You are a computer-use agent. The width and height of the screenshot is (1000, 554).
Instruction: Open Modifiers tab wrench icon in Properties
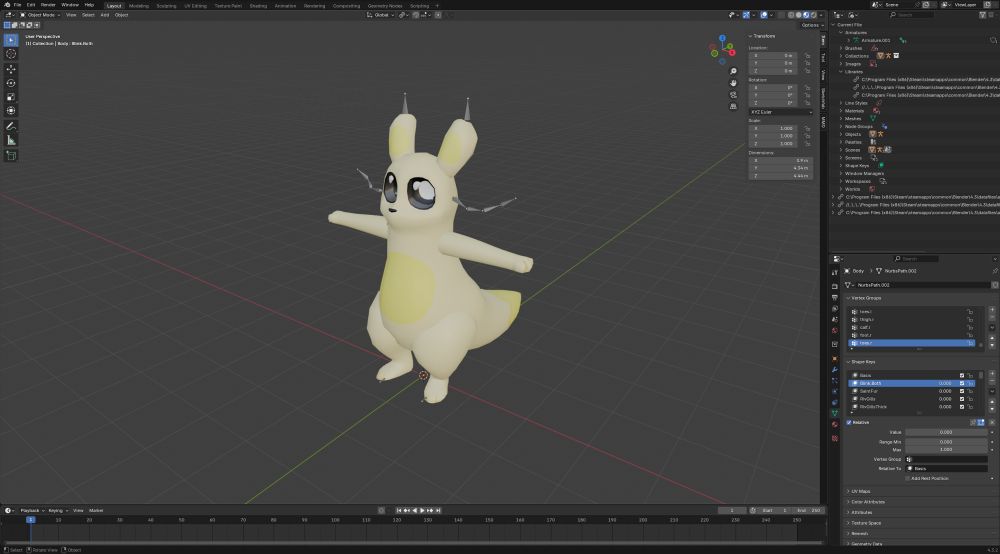pyautogui.click(x=835, y=370)
